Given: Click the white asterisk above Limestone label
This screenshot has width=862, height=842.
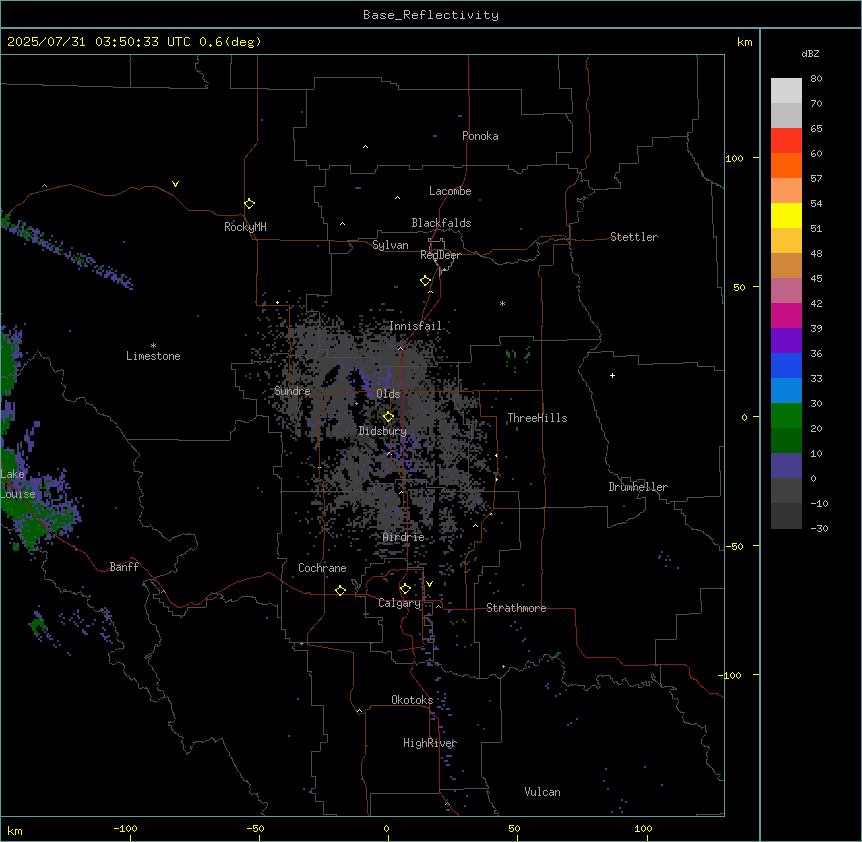Looking at the screenshot, I should click(153, 346).
